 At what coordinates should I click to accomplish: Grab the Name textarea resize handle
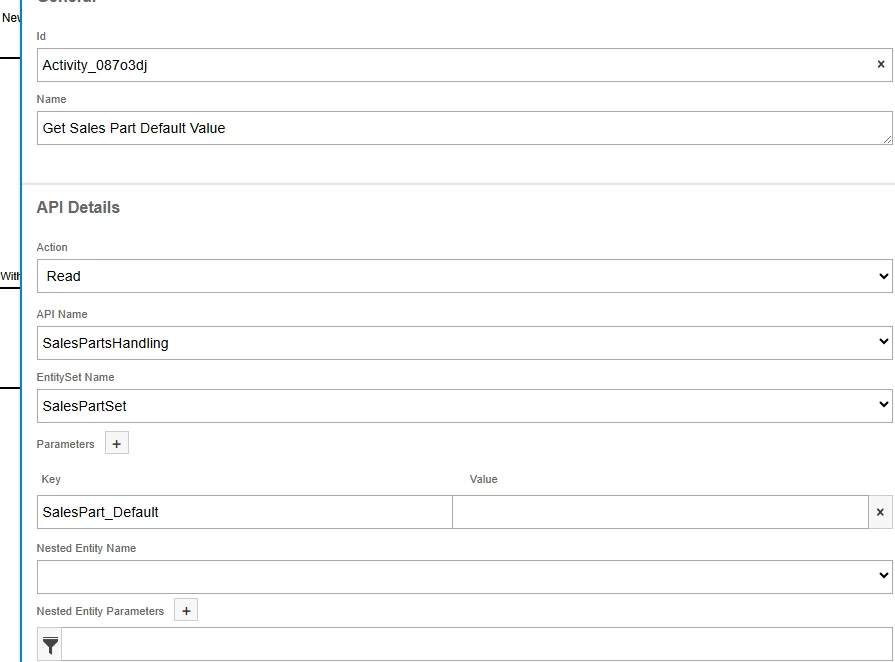(887, 139)
